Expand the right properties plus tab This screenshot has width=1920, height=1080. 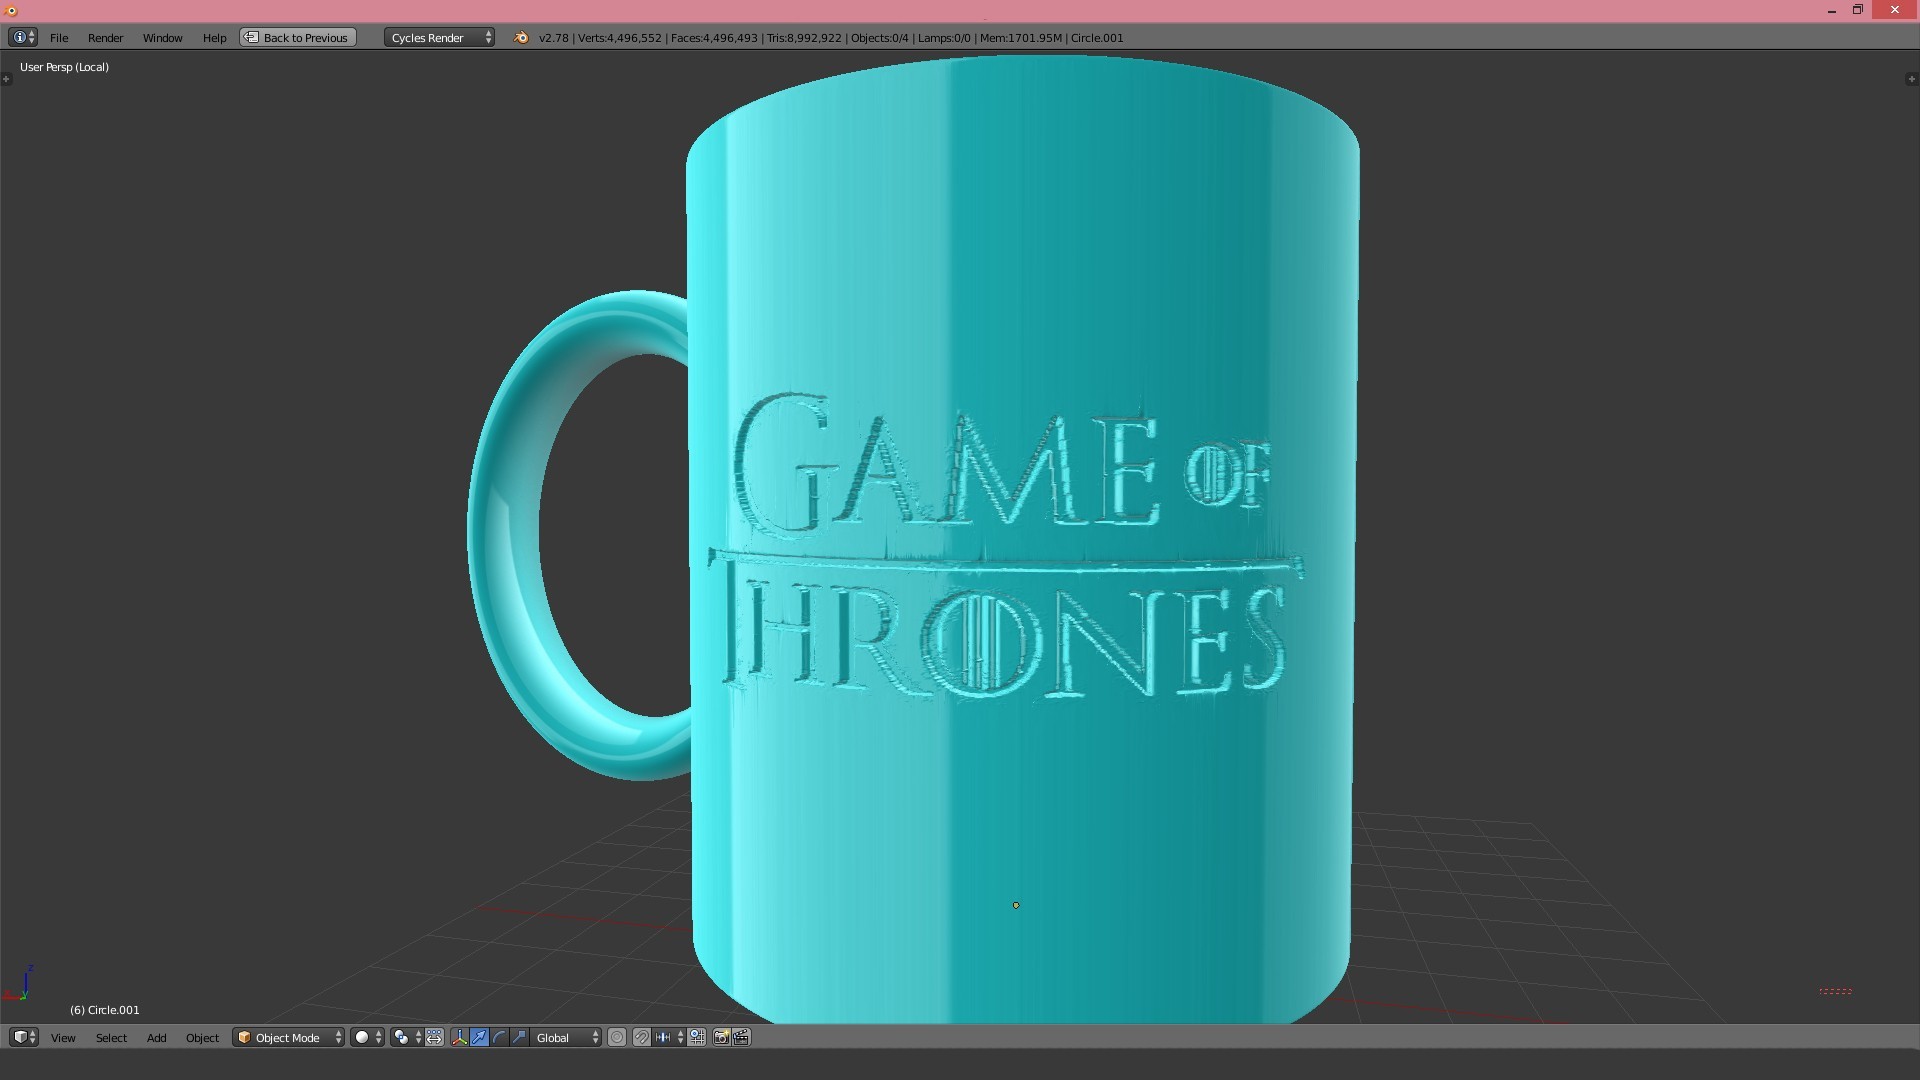(1912, 78)
